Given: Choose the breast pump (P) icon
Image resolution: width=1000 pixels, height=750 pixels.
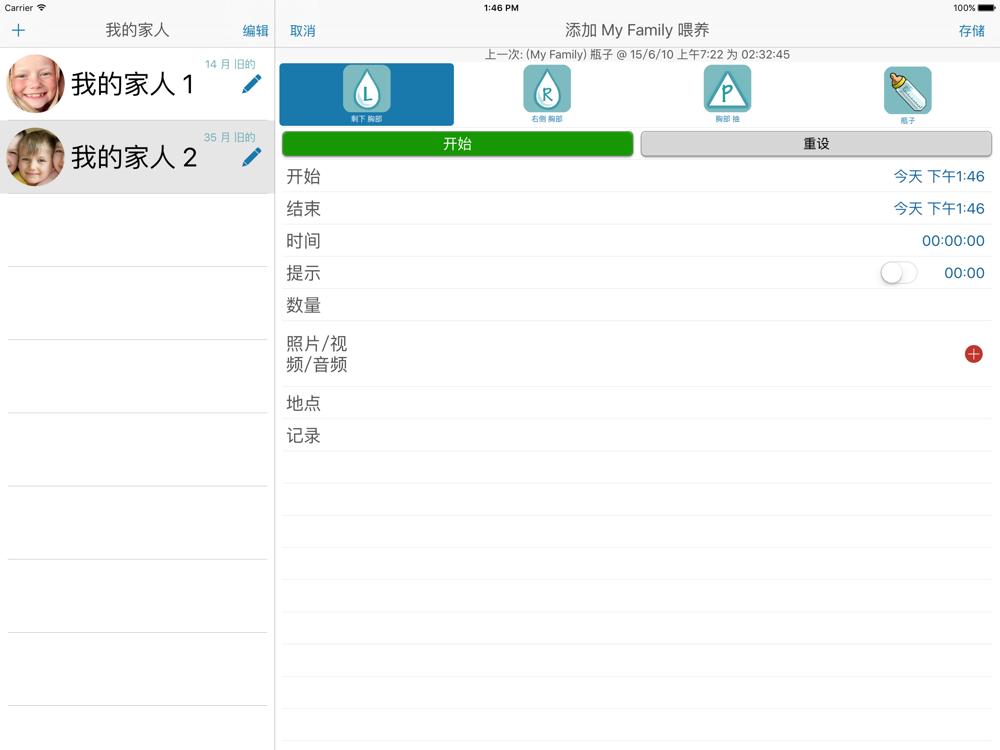Looking at the screenshot, I should 727,89.
